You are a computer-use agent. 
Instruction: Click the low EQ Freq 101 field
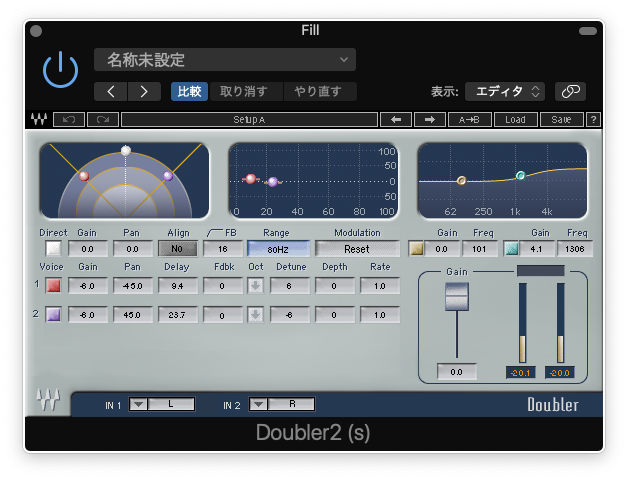479,249
